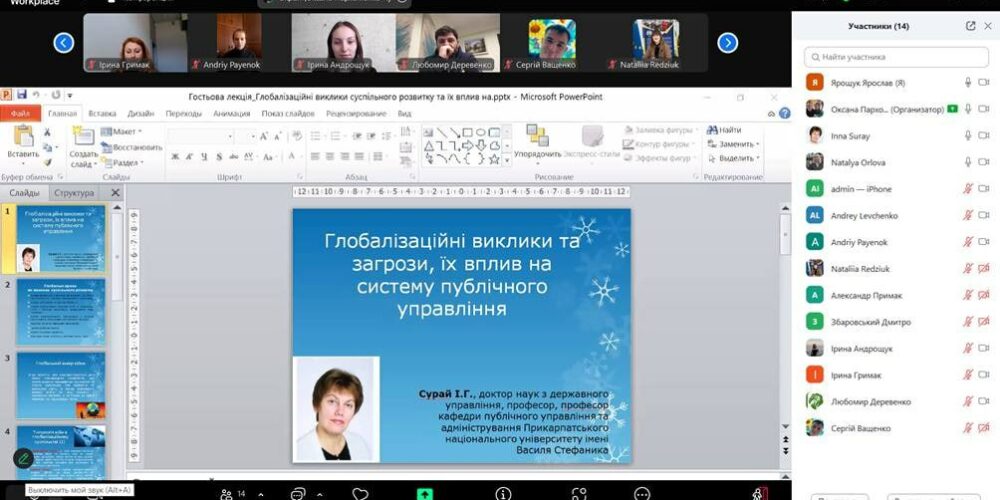Click the Найти участника search field

coord(896,57)
